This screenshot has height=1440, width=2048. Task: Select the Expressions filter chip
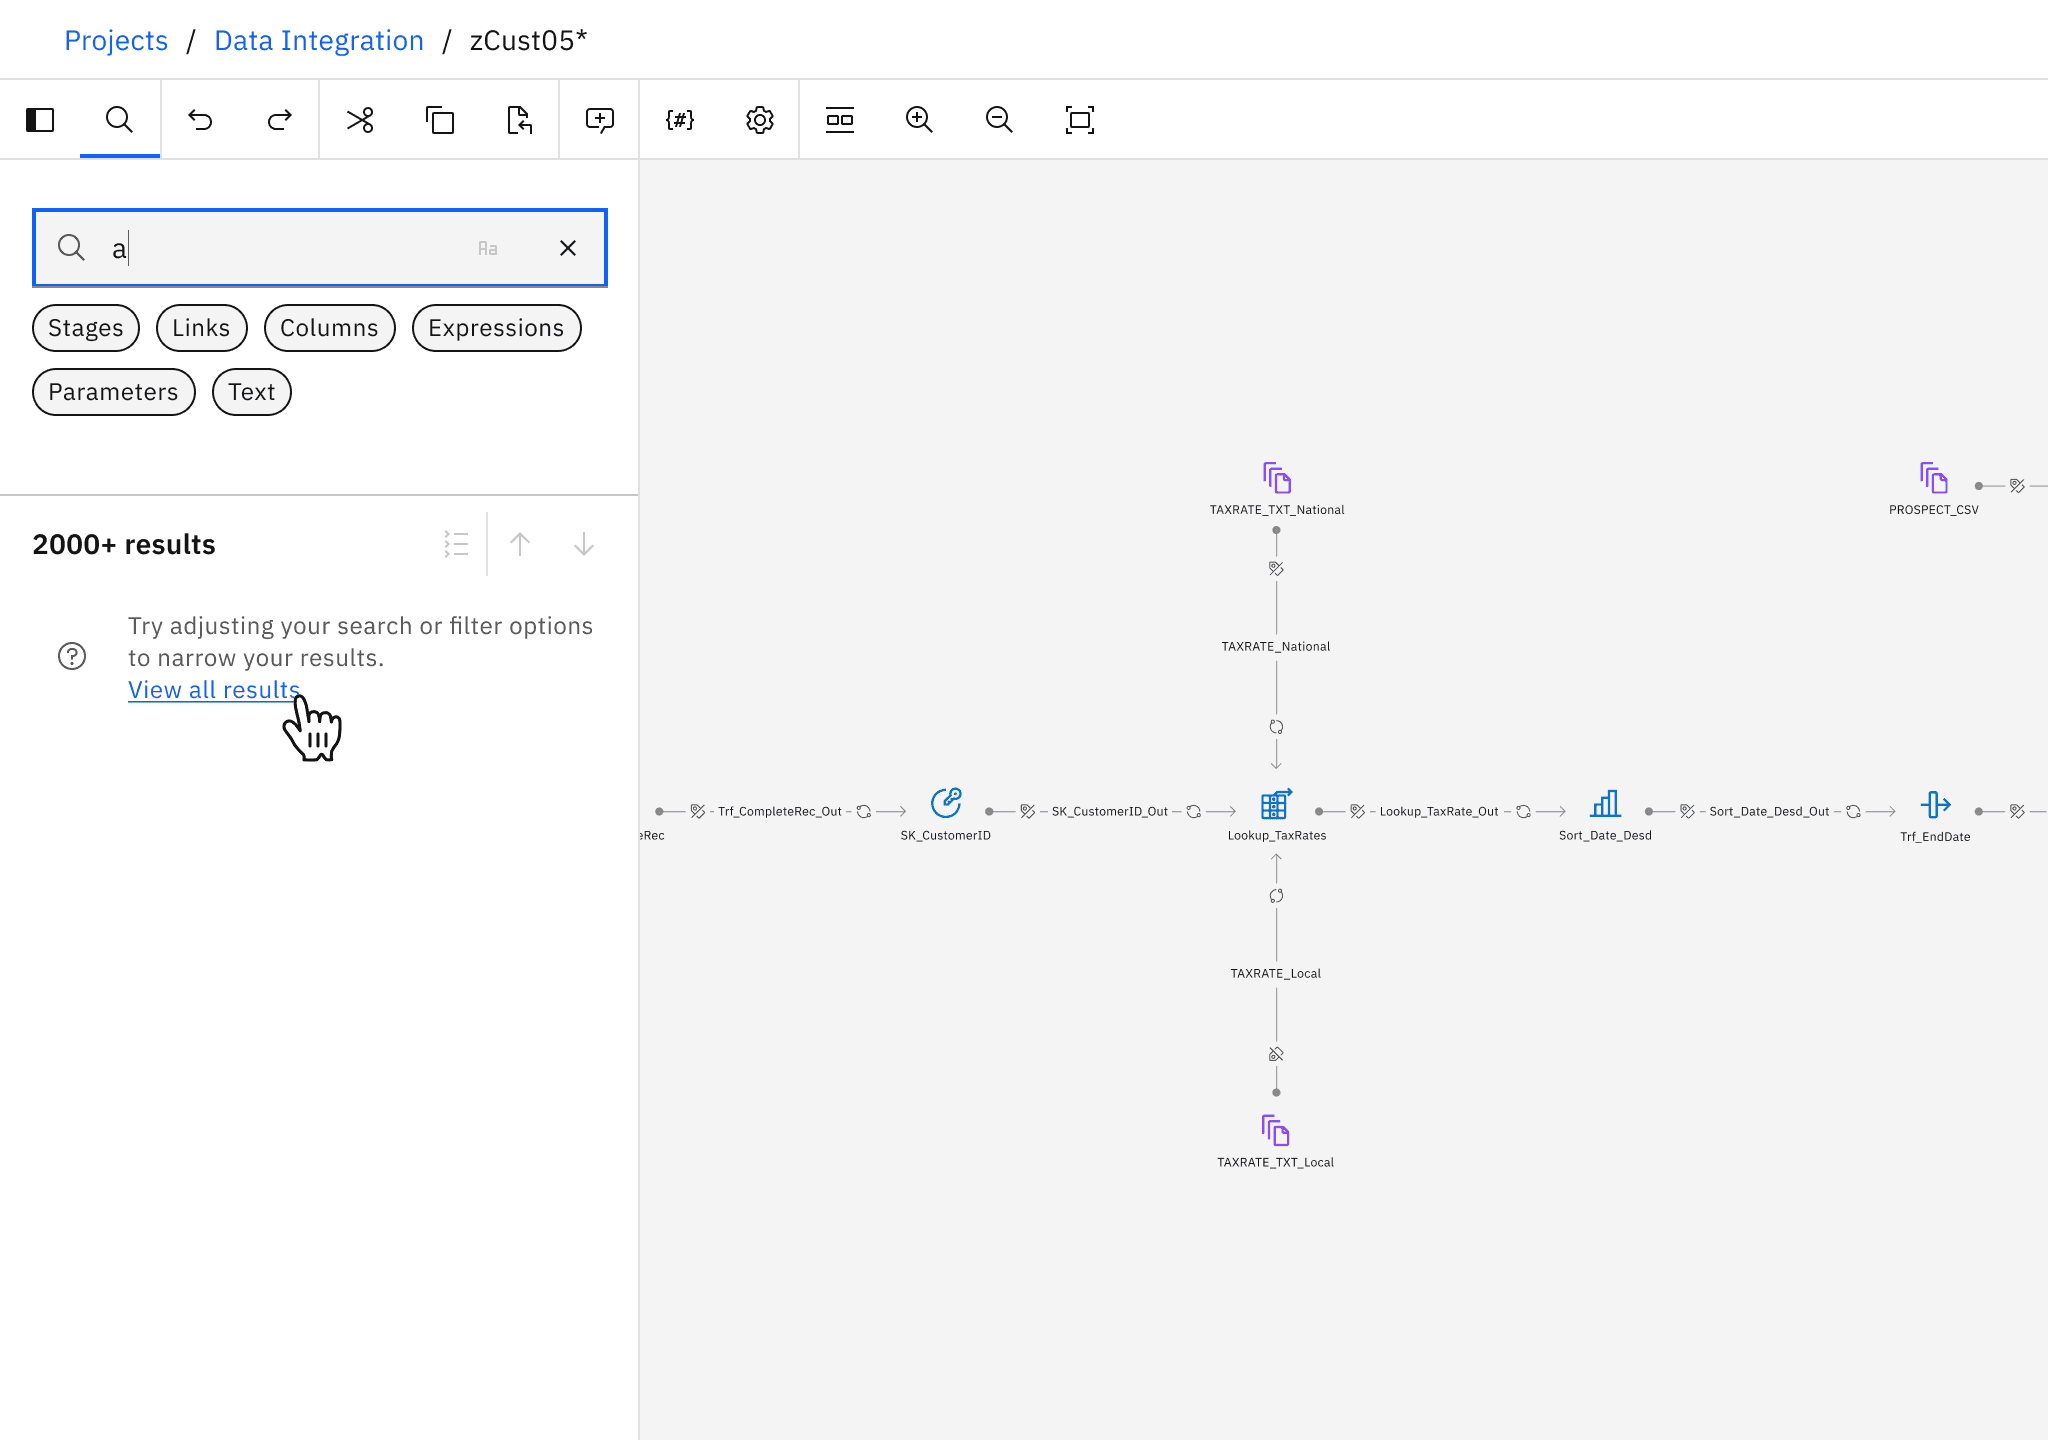pos(496,328)
